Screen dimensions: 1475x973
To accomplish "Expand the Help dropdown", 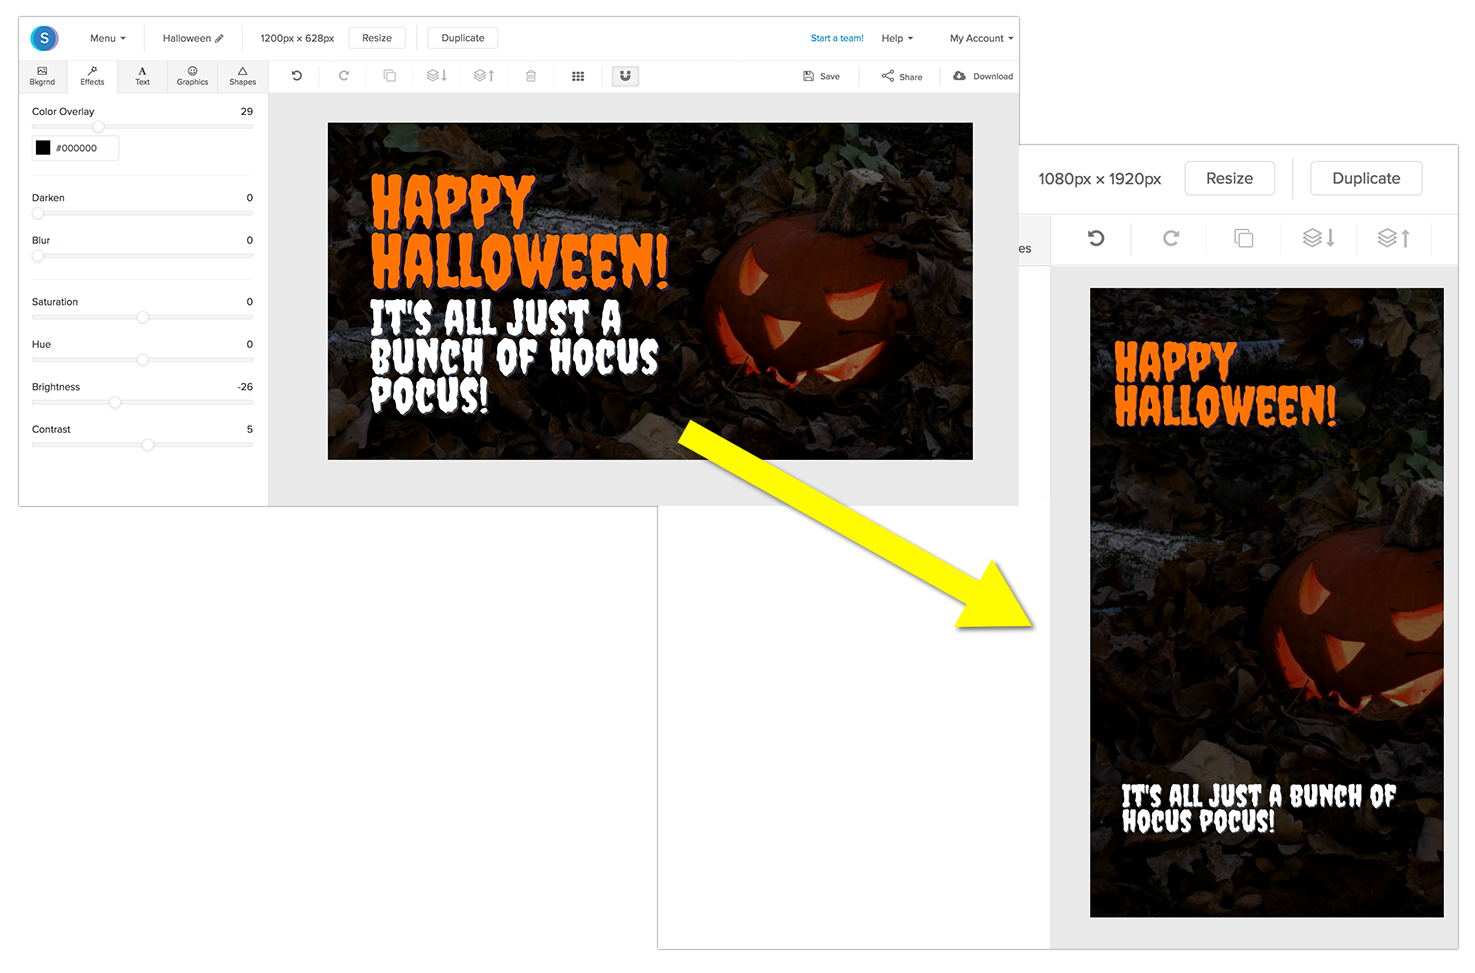I will [897, 38].
